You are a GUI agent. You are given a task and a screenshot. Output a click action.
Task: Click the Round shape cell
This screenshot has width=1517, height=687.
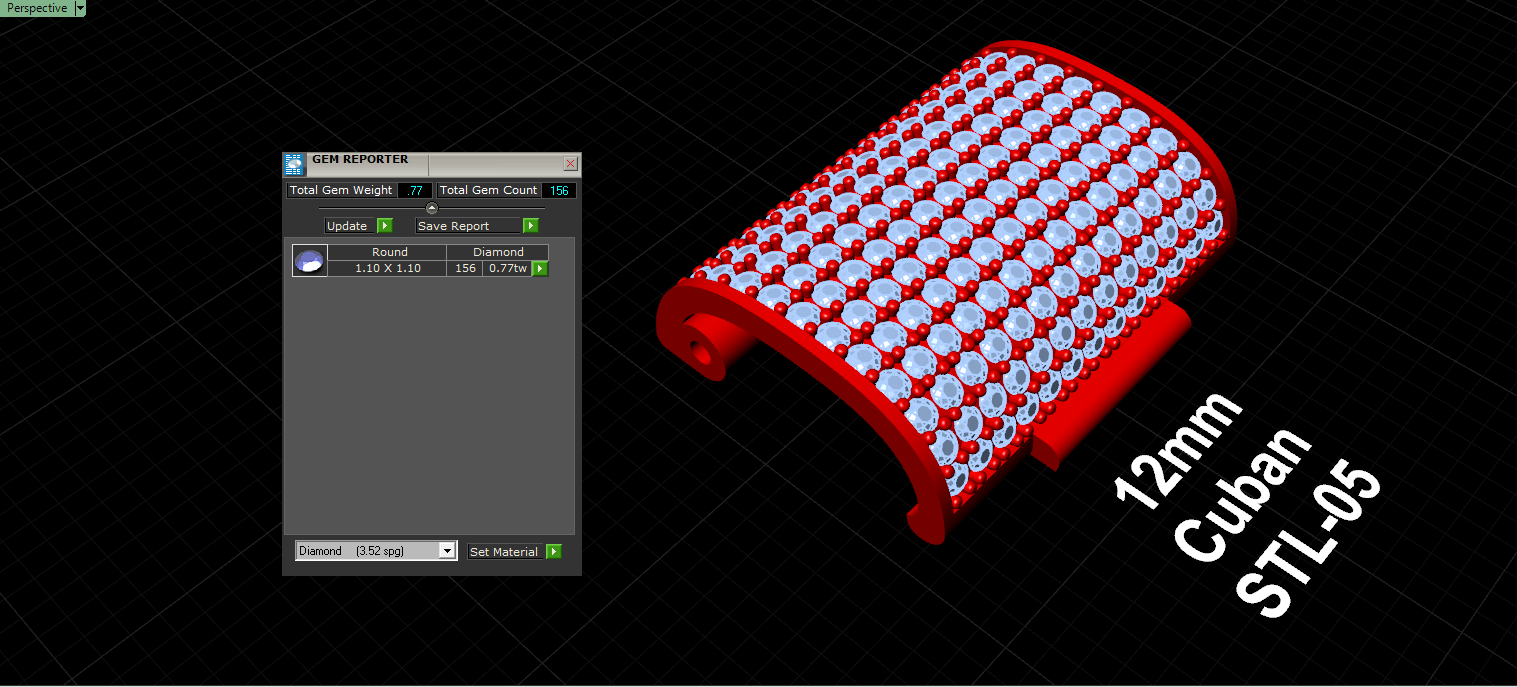tap(387, 252)
